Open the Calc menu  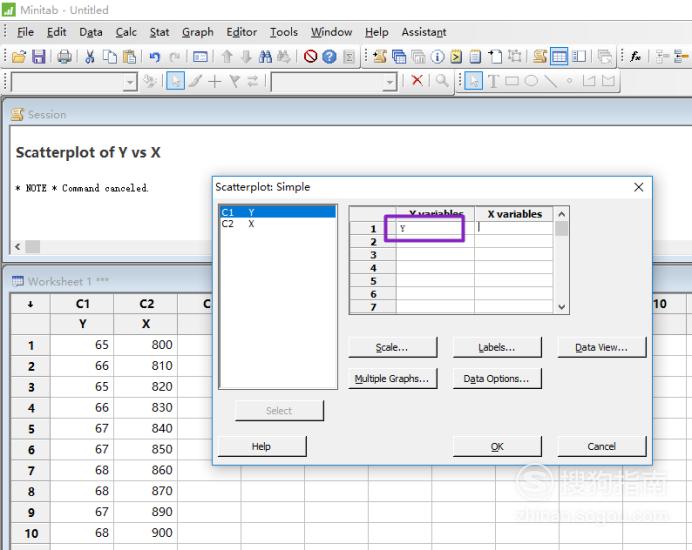tap(126, 32)
